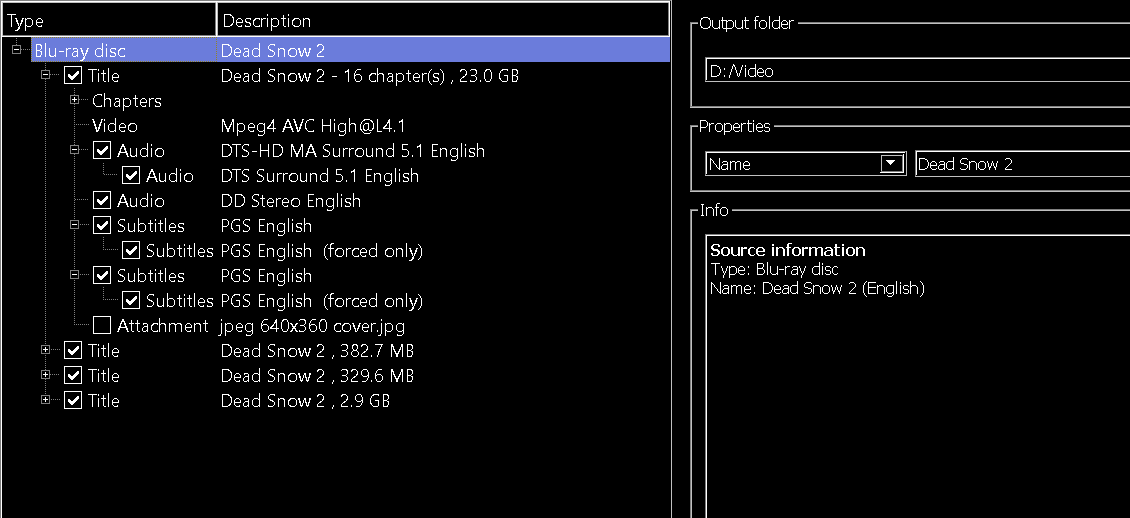Click 'Source information' heading in Info
This screenshot has width=1130, height=518.
pyautogui.click(x=788, y=250)
